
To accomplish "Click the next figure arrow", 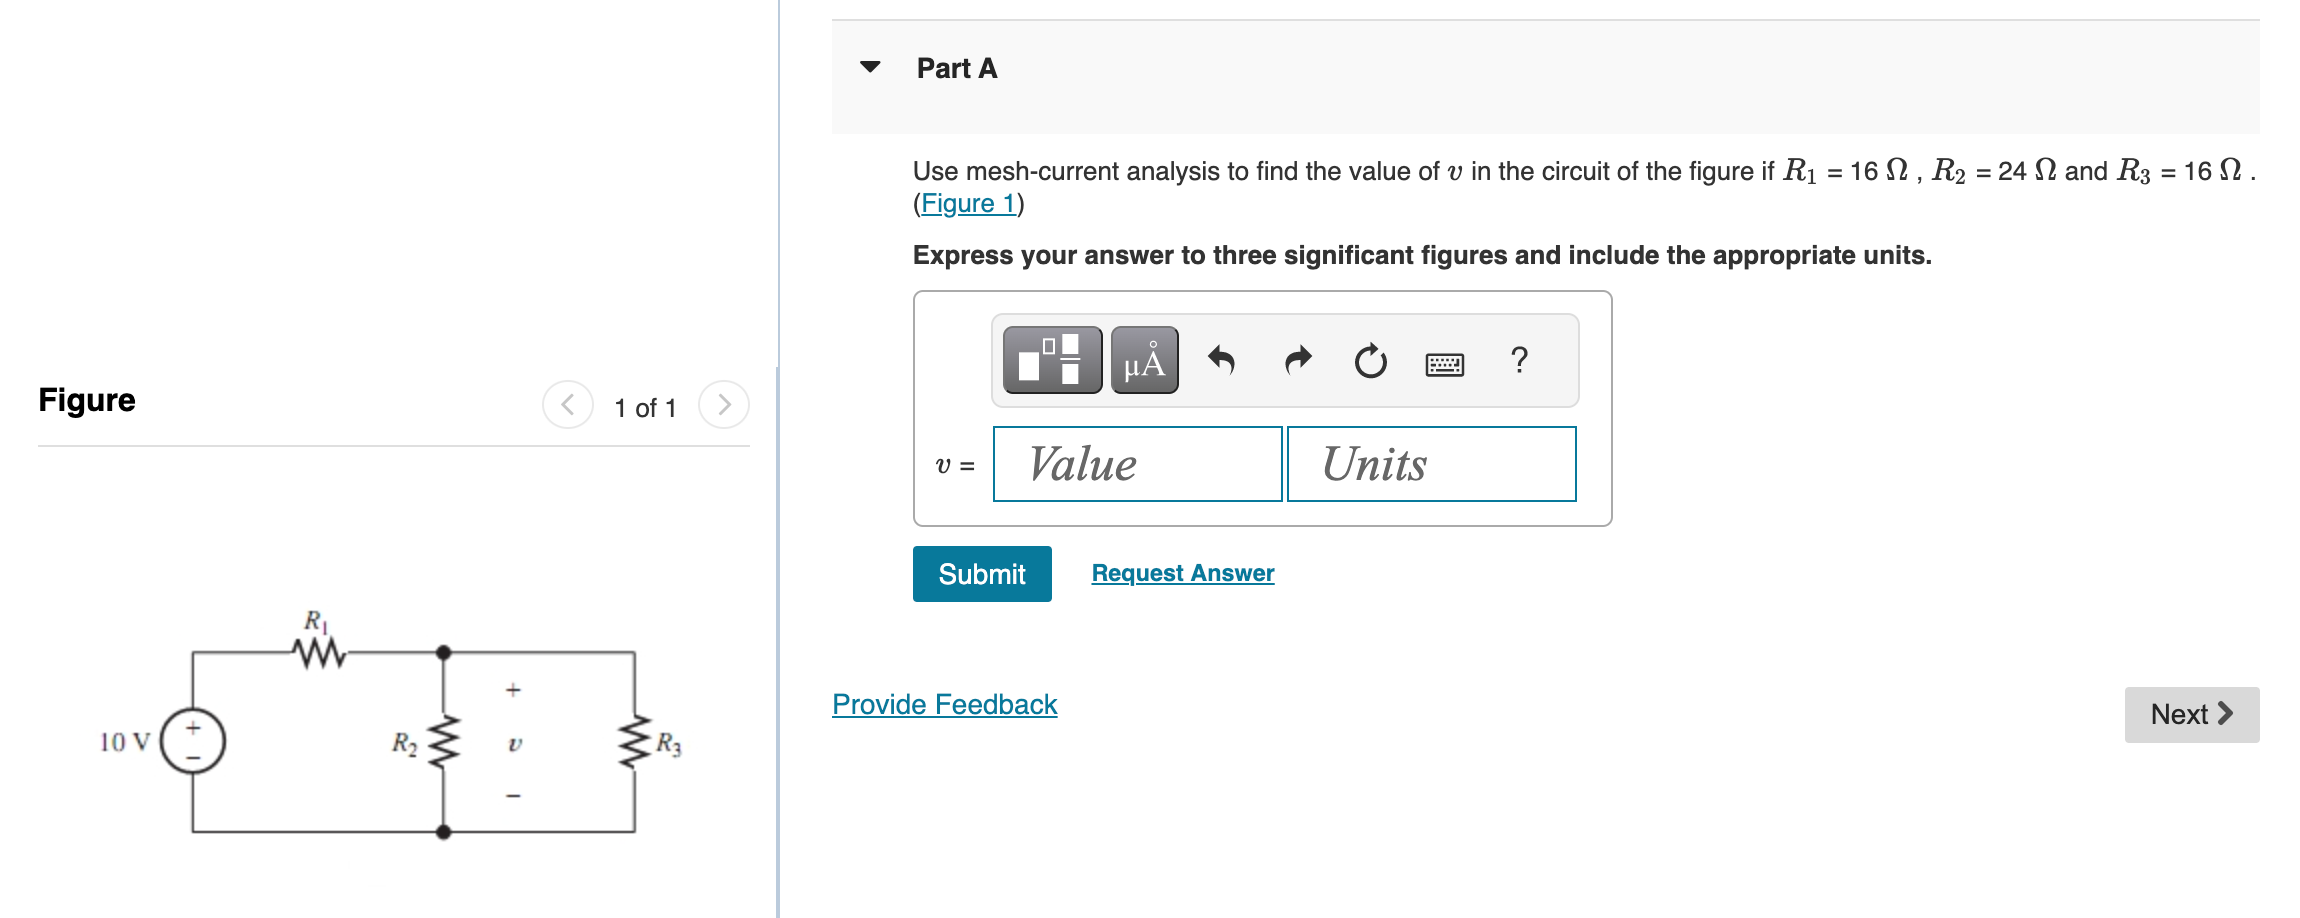I will (x=724, y=405).
